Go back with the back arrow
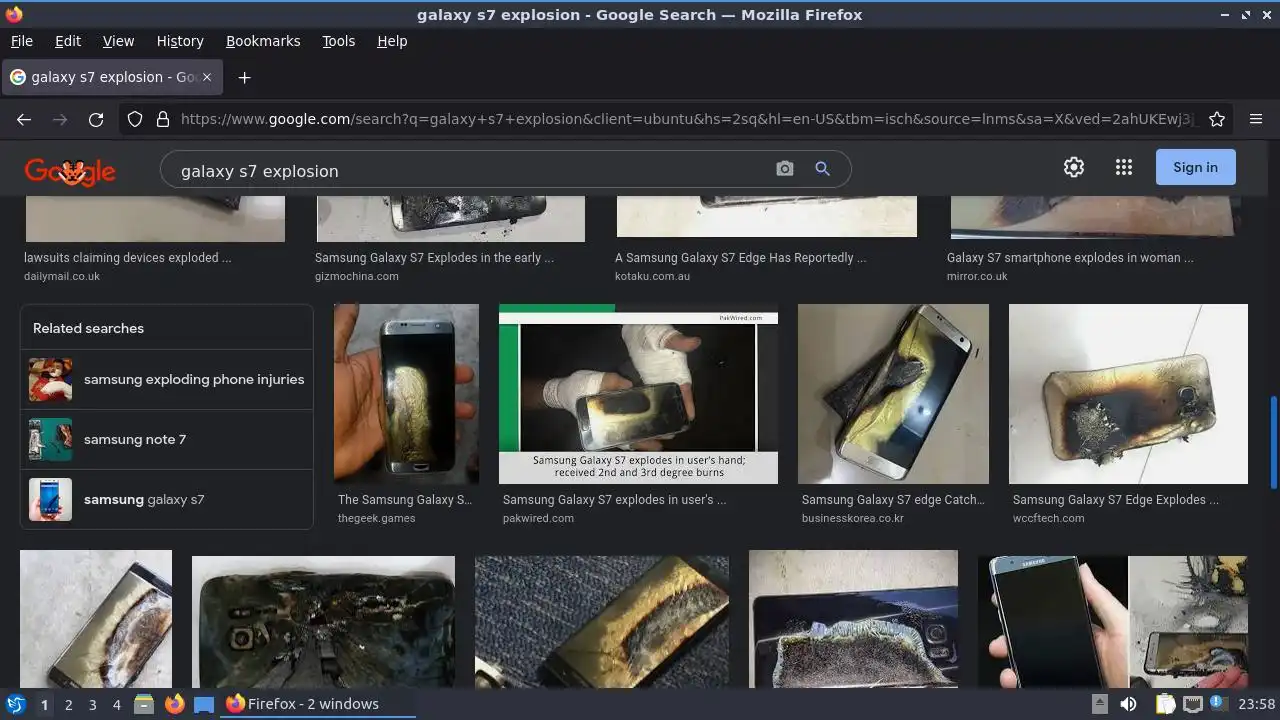 (x=24, y=119)
